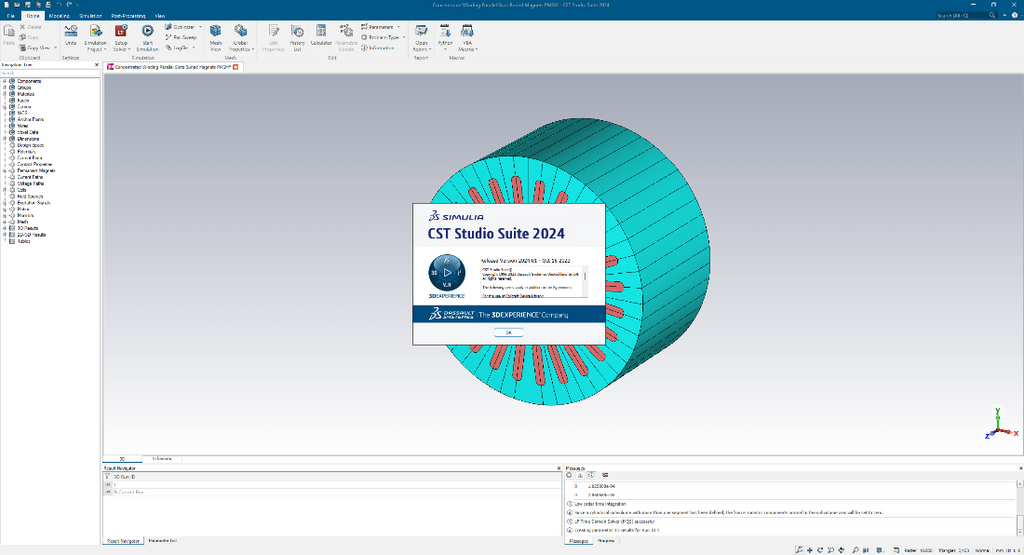
Task: Select Tables in the Navigation Tree
Action: 24,242
